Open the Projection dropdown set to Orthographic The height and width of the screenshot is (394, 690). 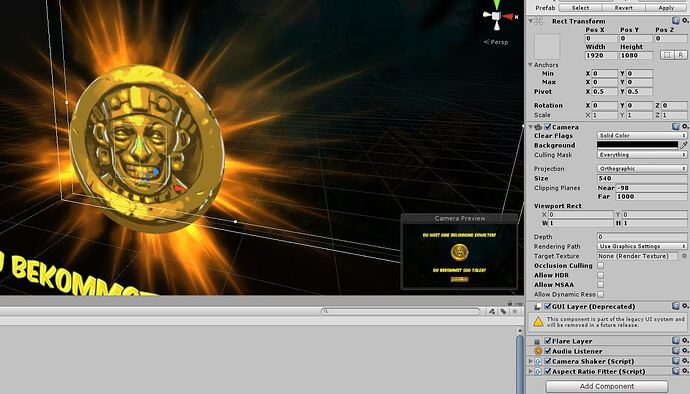(x=642, y=169)
